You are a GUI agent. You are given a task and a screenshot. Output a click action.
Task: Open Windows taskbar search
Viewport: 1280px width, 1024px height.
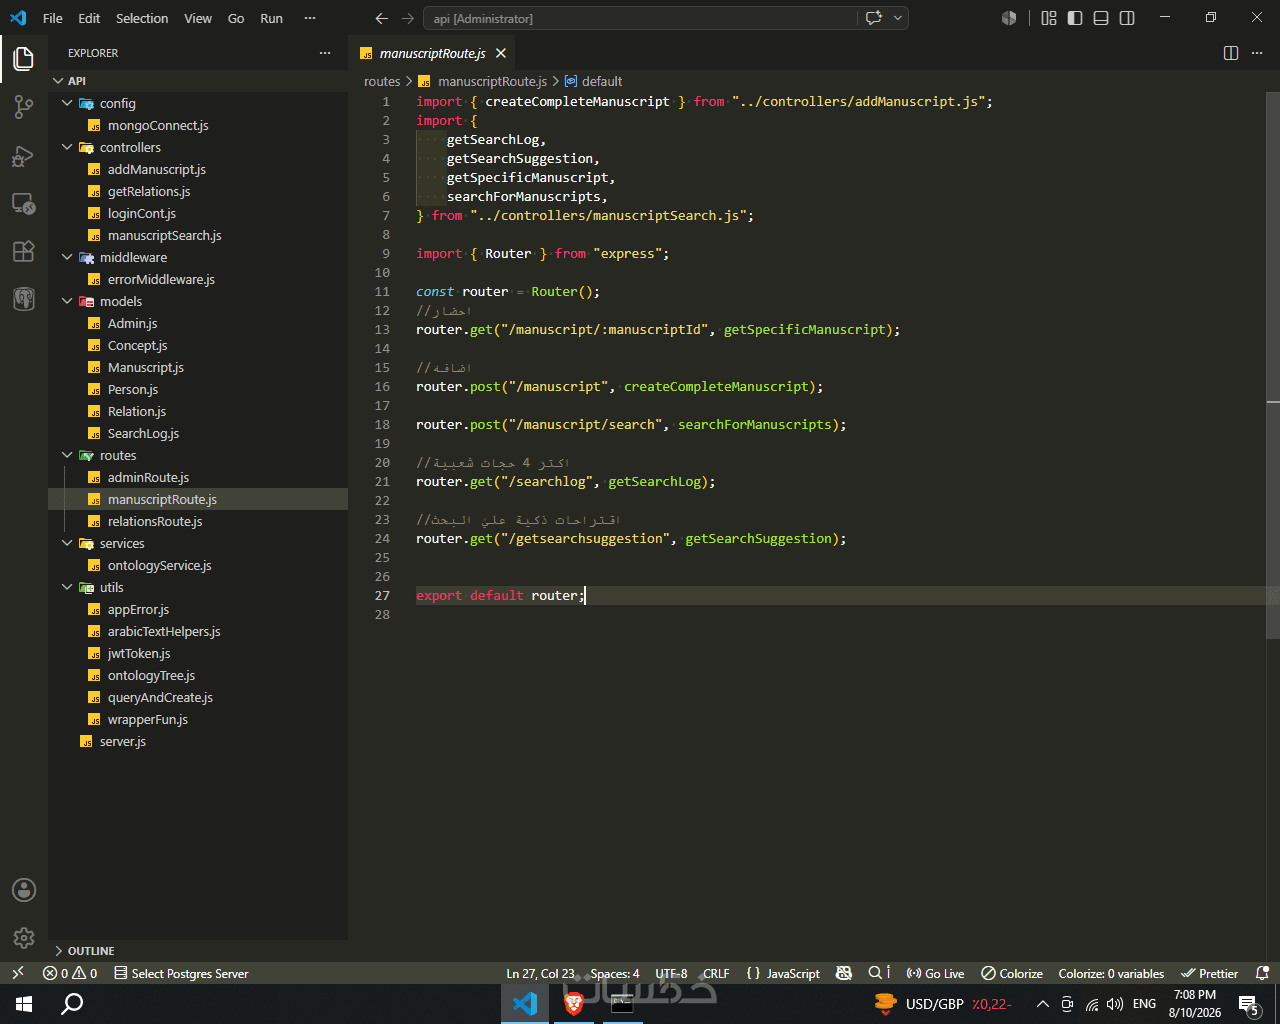point(72,1004)
